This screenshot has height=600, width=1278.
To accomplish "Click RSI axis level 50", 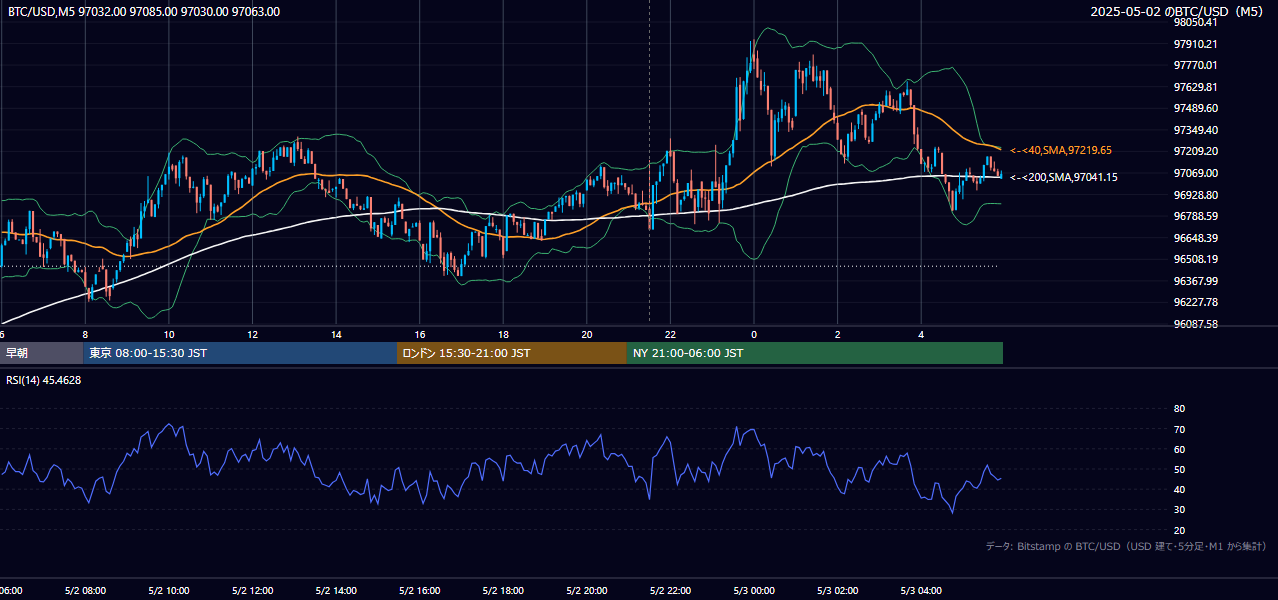I will point(1179,469).
